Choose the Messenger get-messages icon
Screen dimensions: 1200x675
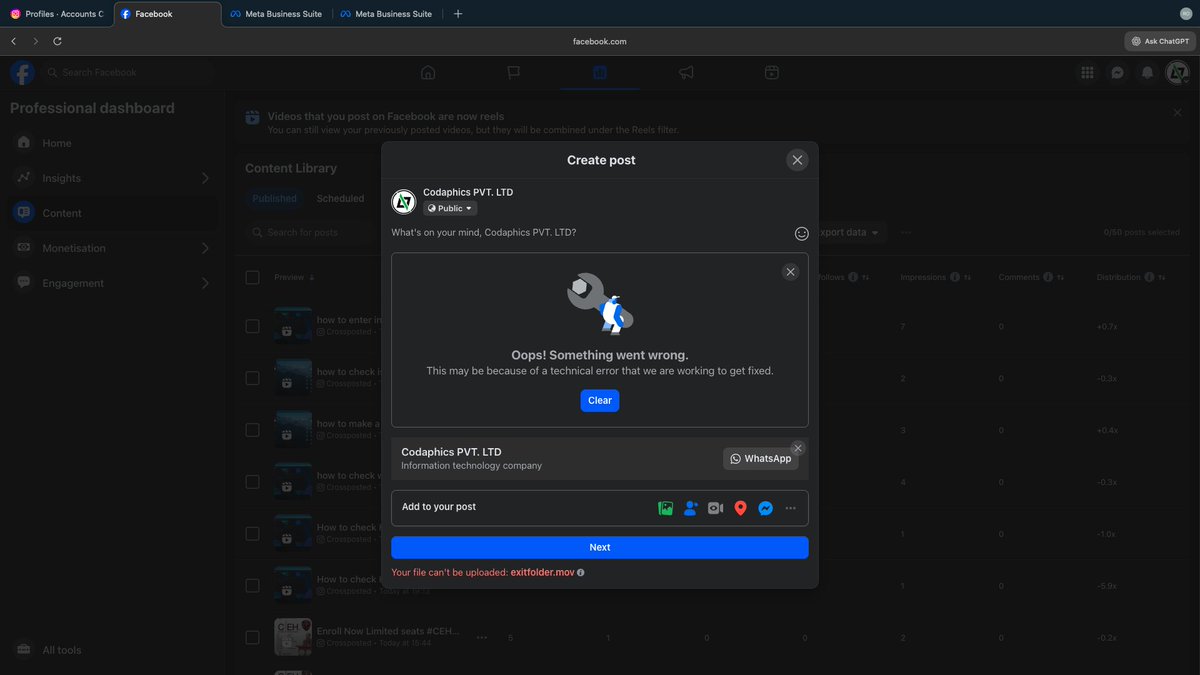coord(765,508)
